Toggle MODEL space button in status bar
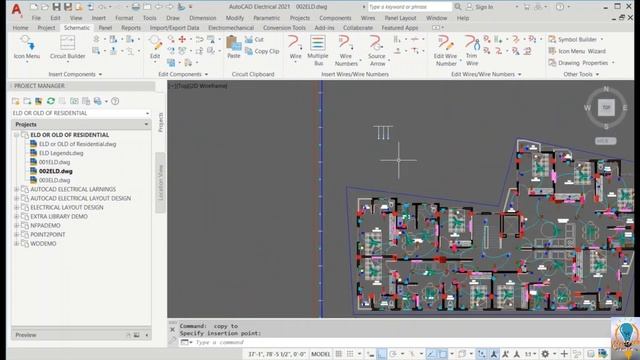The width and height of the screenshot is (640, 360). pyautogui.click(x=320, y=354)
